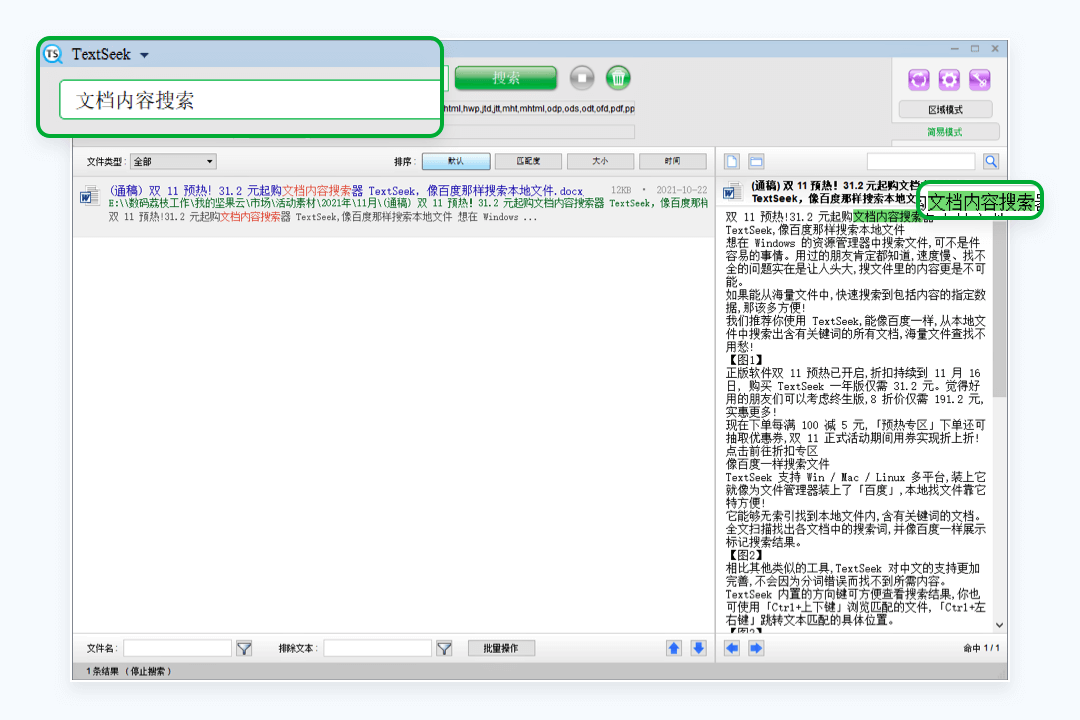The width and height of the screenshot is (1080, 720).
Task: Click the TextSeek TS logo icon
Action: (x=53, y=54)
